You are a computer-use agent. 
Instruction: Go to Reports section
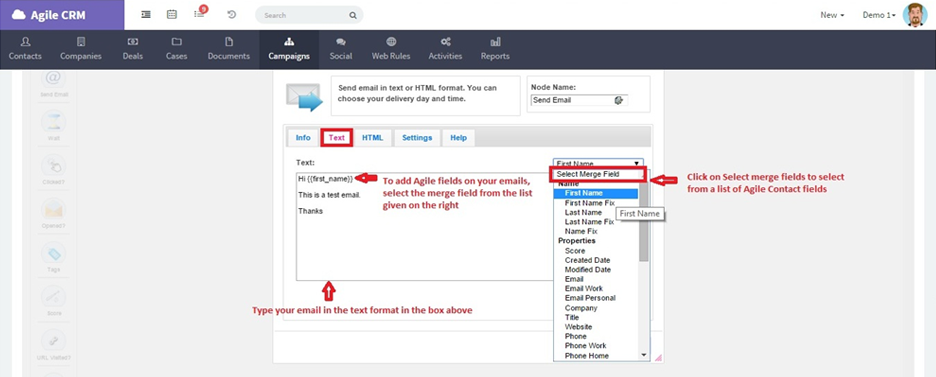point(495,50)
